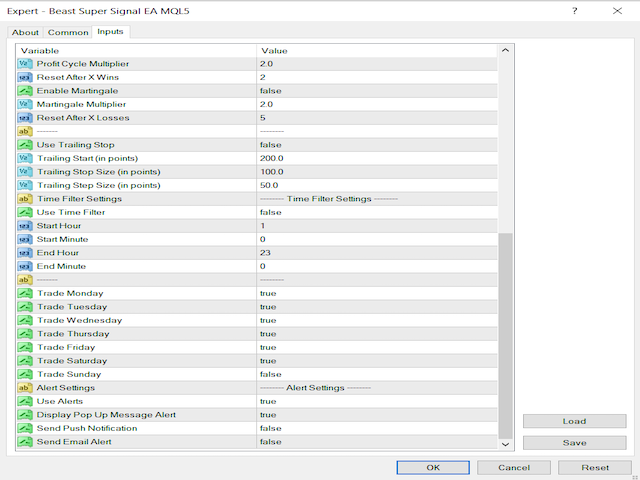The image size is (640, 480).
Task: Click the Trade Friday boolean icon
Action: click(x=25, y=347)
